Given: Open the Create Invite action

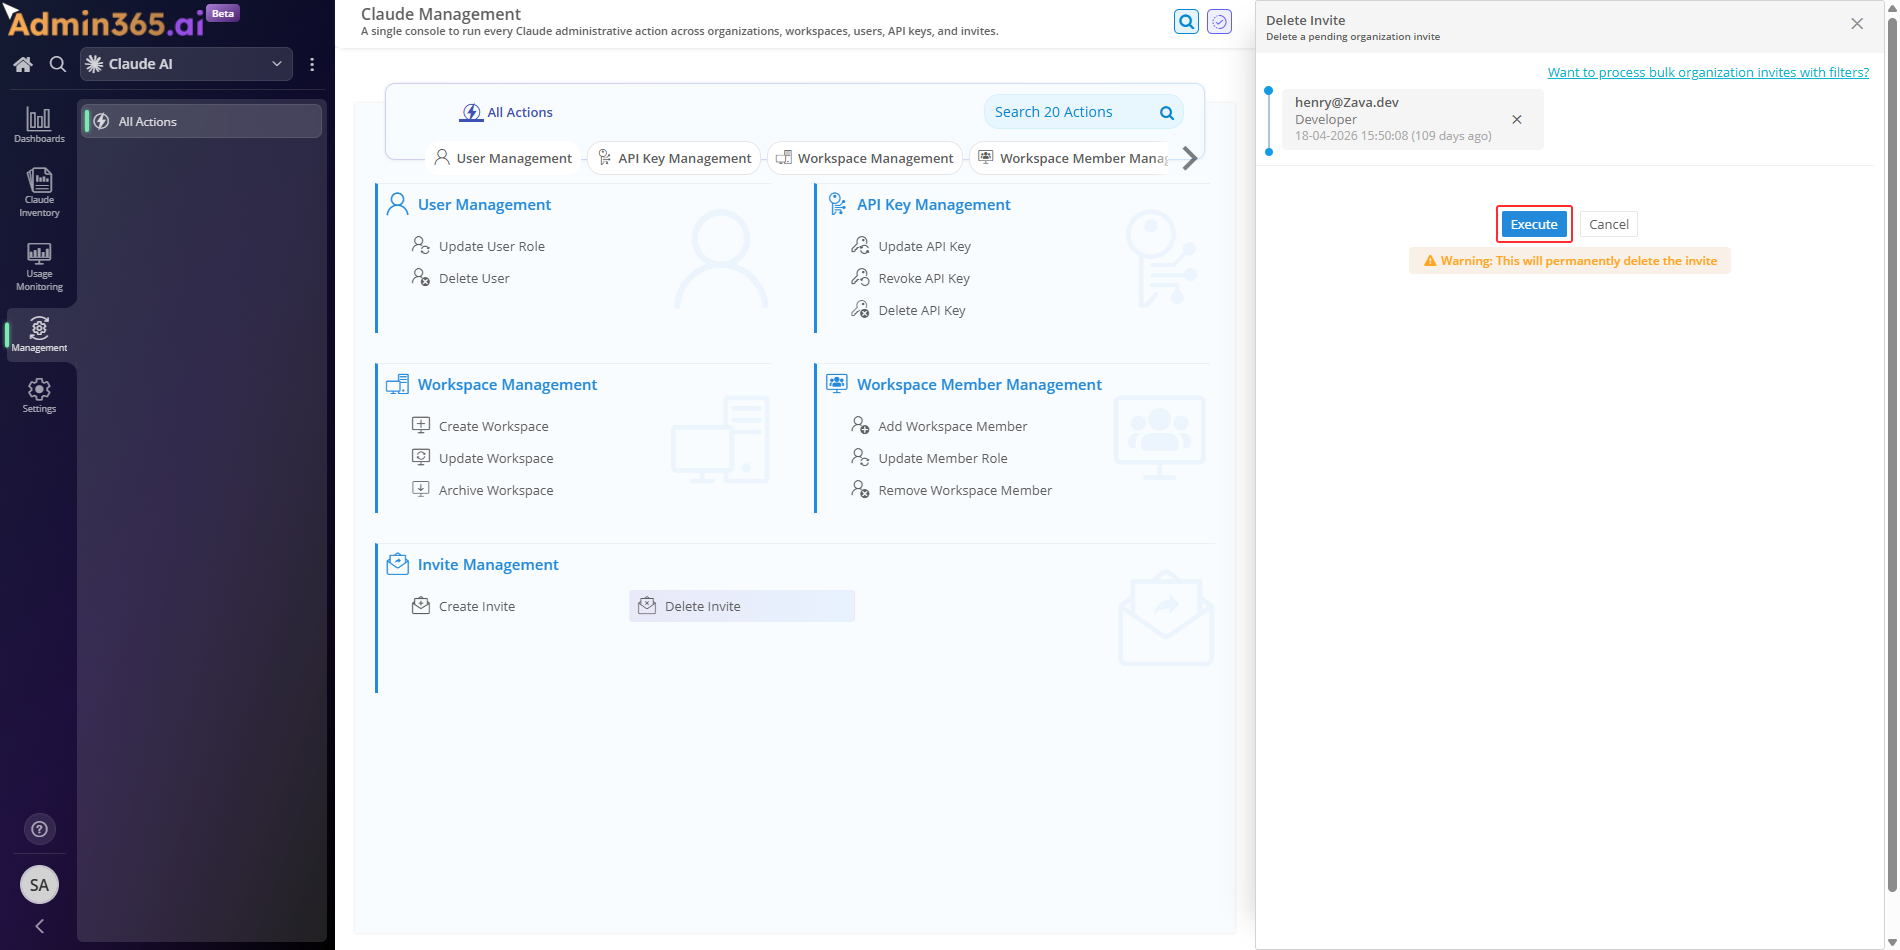Looking at the screenshot, I should coord(464,606).
